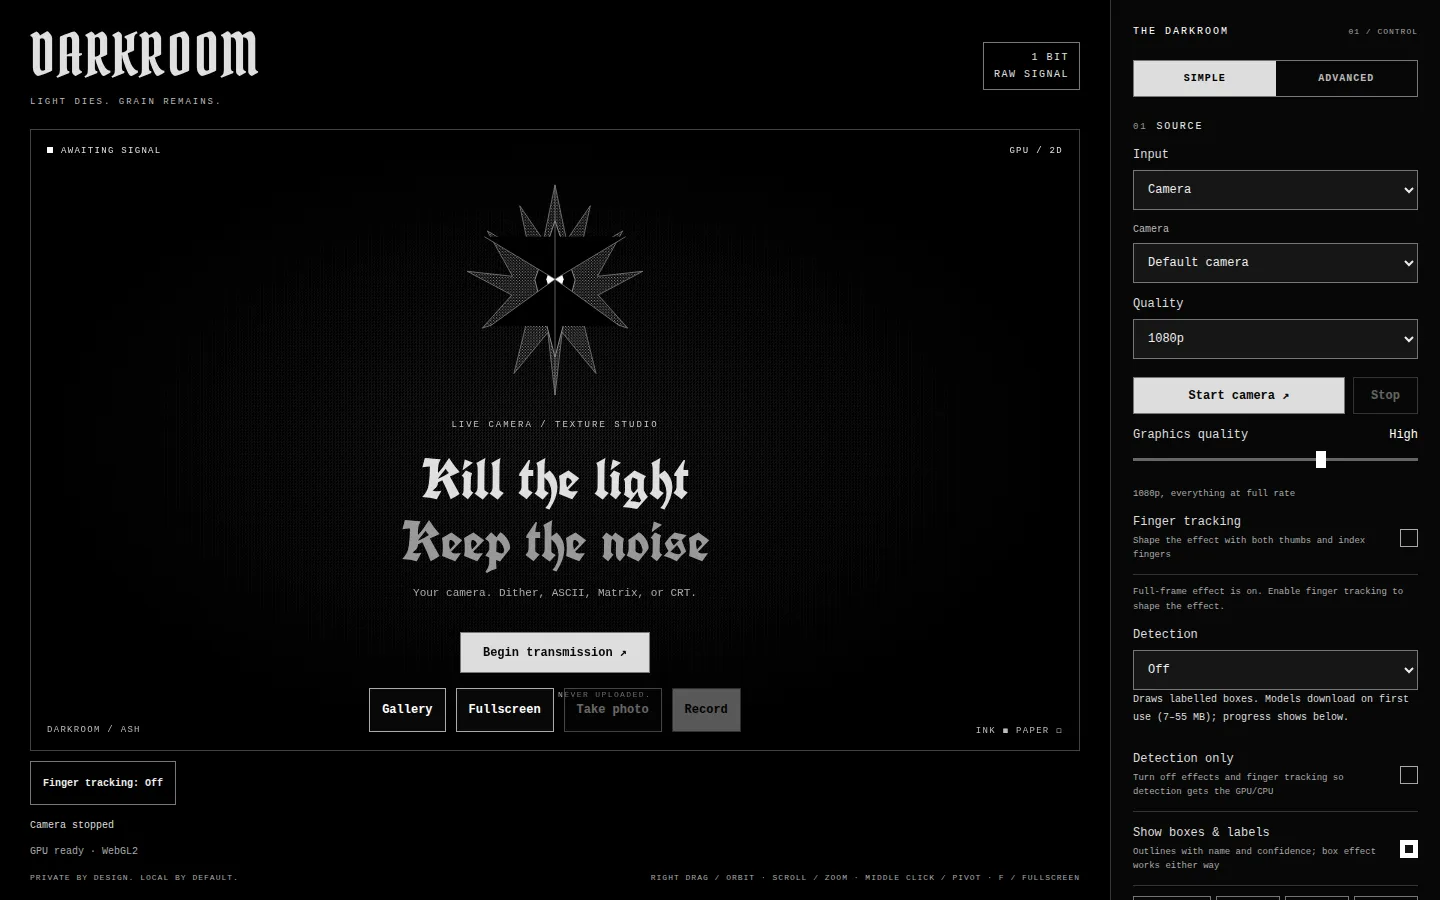Viewport: 1440px width, 900px height.
Task: Open the Detection Off dropdown
Action: pos(1275,670)
